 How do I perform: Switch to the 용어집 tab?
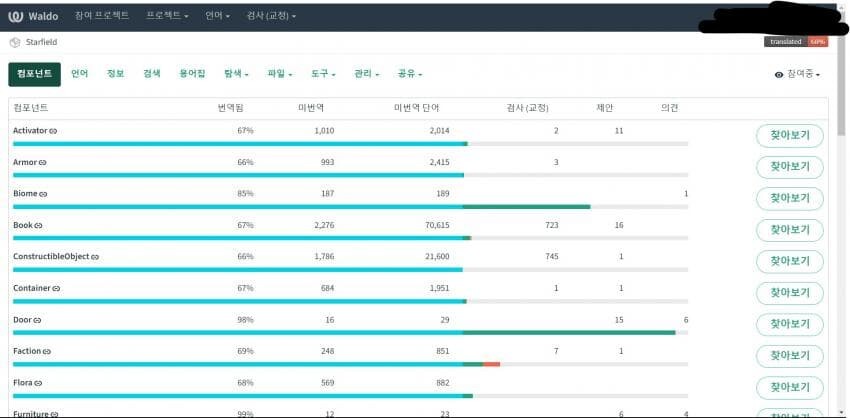tap(192, 74)
